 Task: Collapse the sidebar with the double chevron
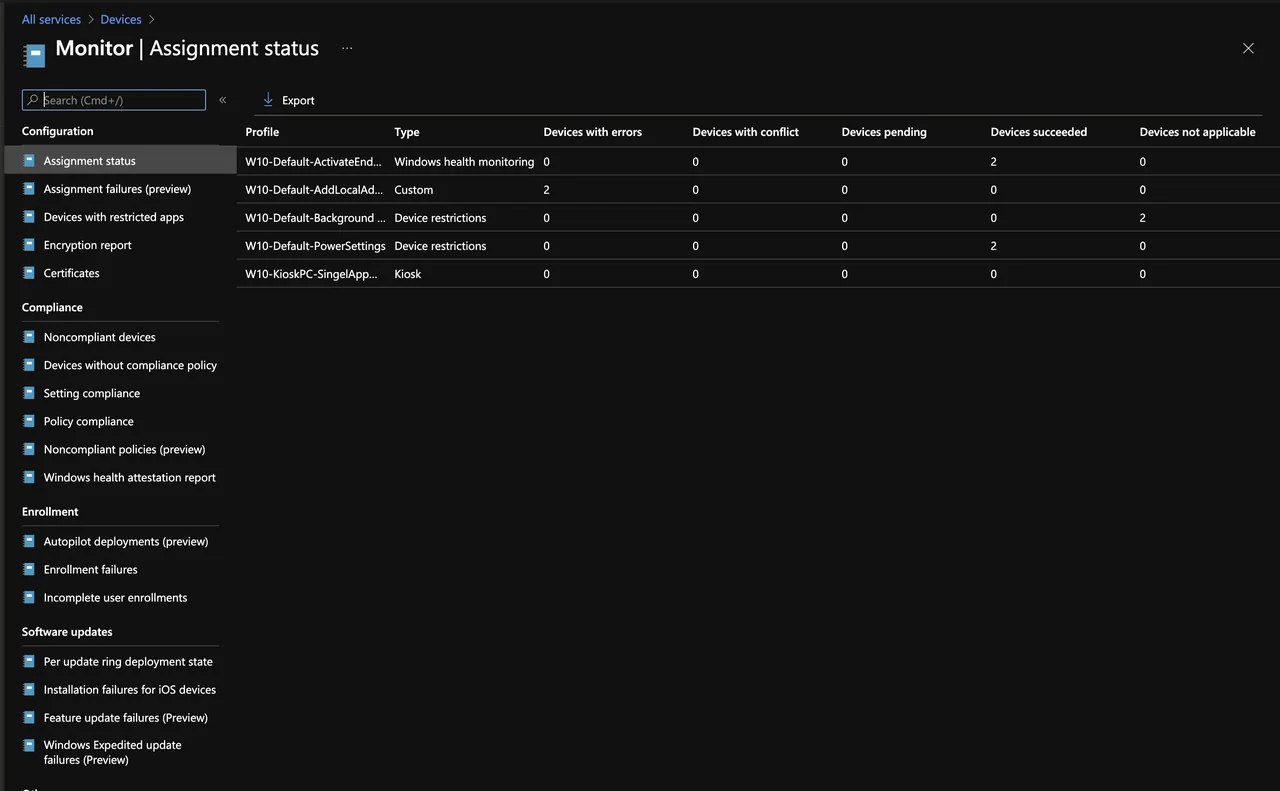pyautogui.click(x=223, y=100)
